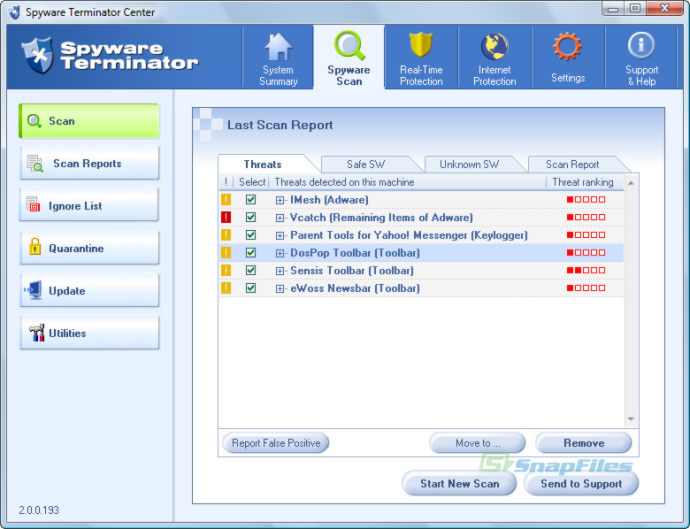Screen dimensions: 690x529
Task: Open the Update sidebar button
Action: [x=89, y=290]
